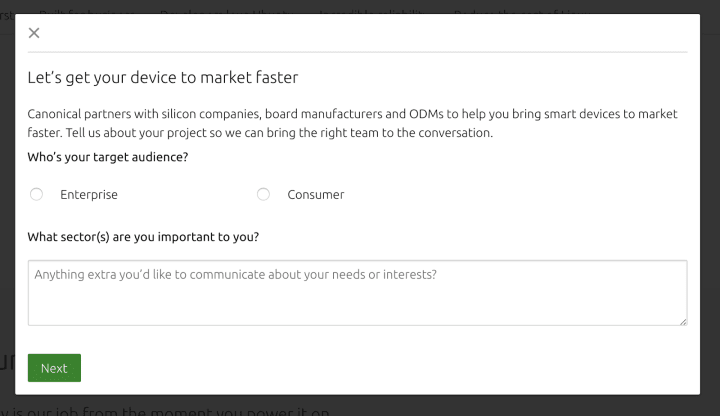Click the "Consumer" option label text
Viewport: 720px width, 416px height.
(x=315, y=195)
